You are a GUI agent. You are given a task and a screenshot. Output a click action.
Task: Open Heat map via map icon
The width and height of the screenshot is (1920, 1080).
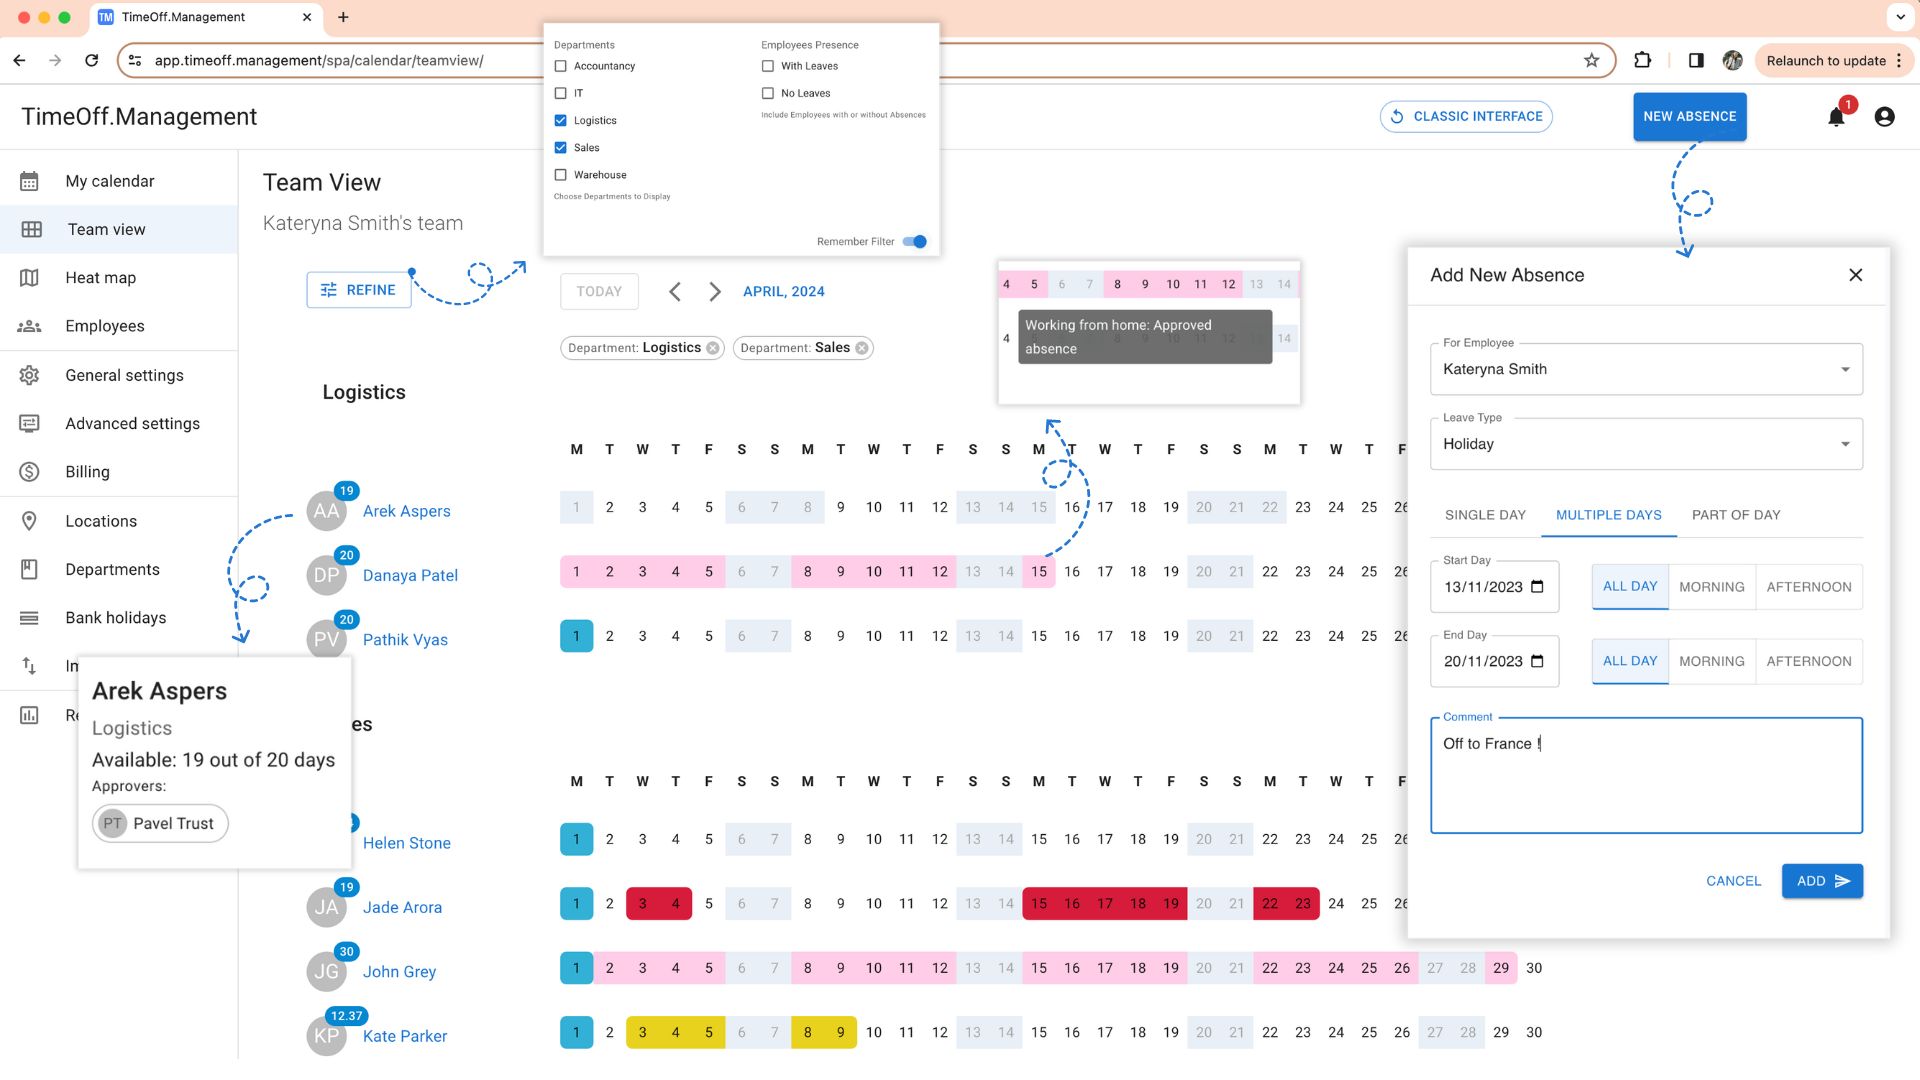(x=30, y=278)
